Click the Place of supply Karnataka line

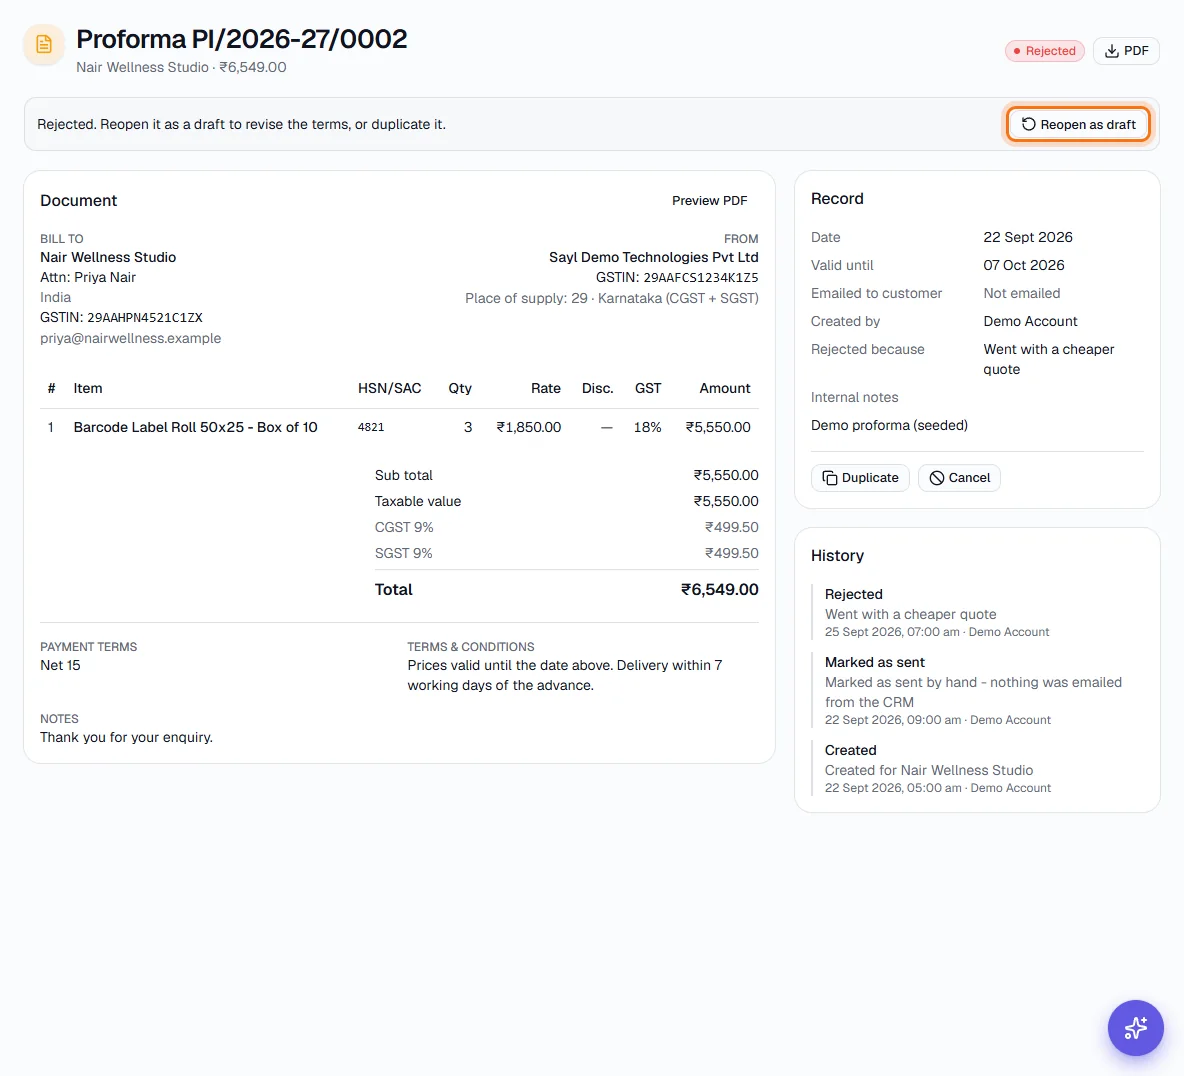(x=612, y=298)
